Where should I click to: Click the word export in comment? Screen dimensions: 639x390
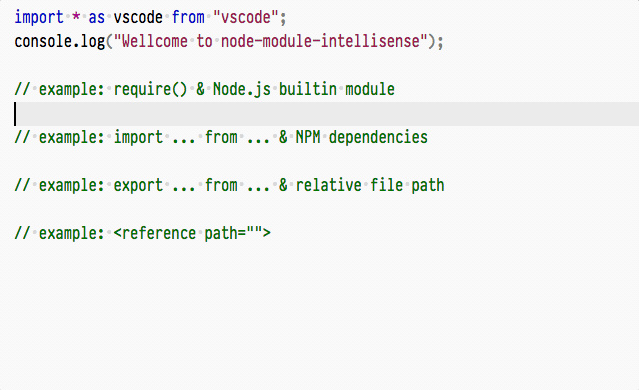[138, 185]
